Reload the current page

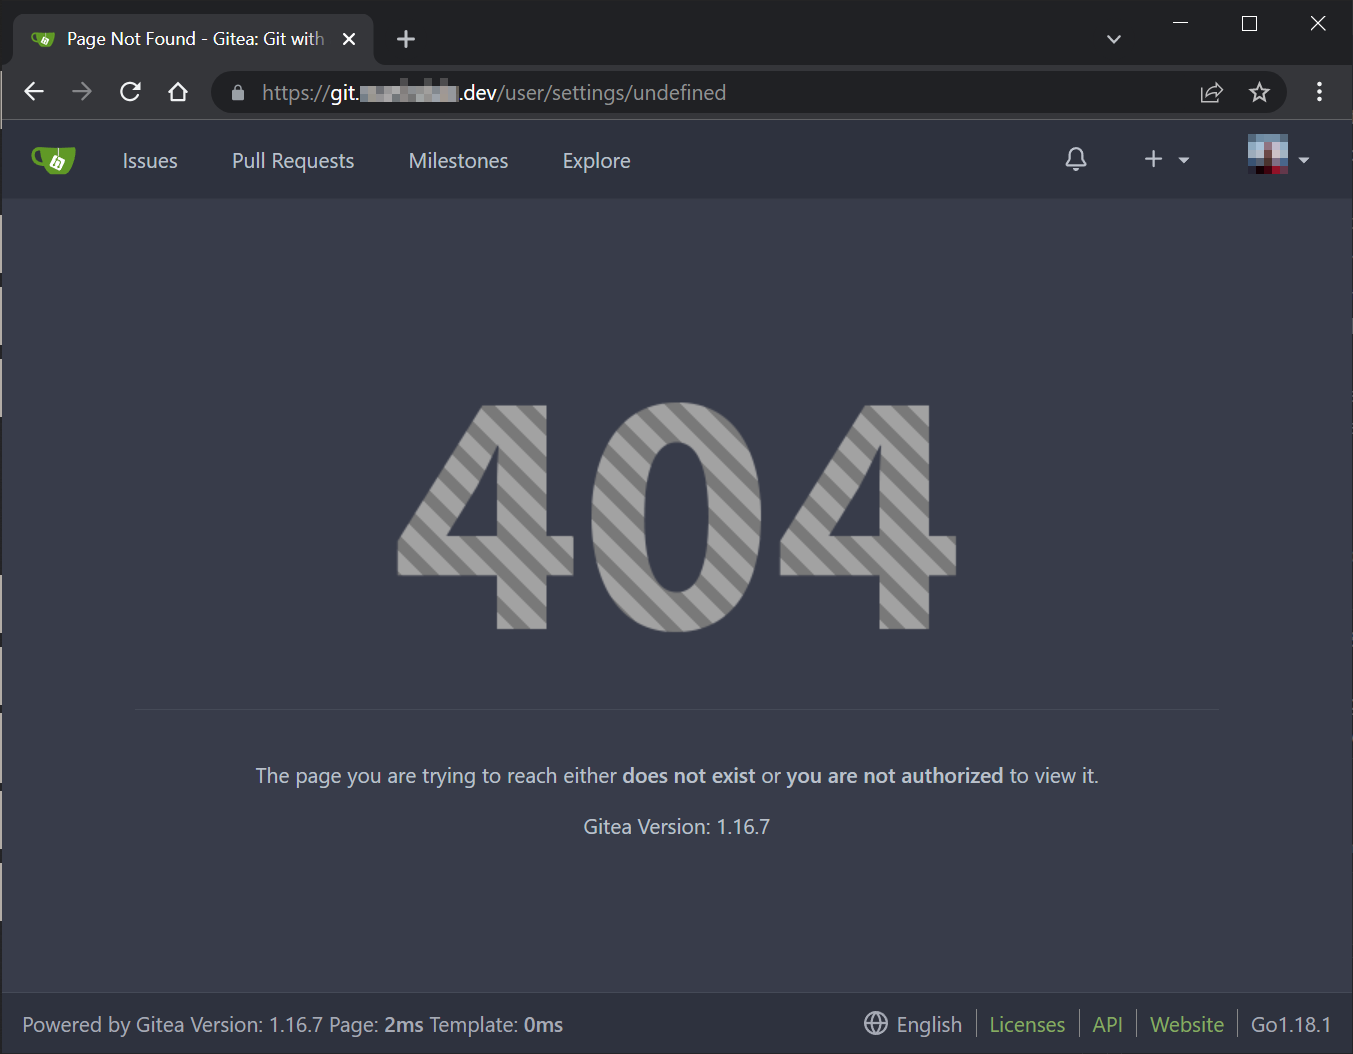click(130, 91)
